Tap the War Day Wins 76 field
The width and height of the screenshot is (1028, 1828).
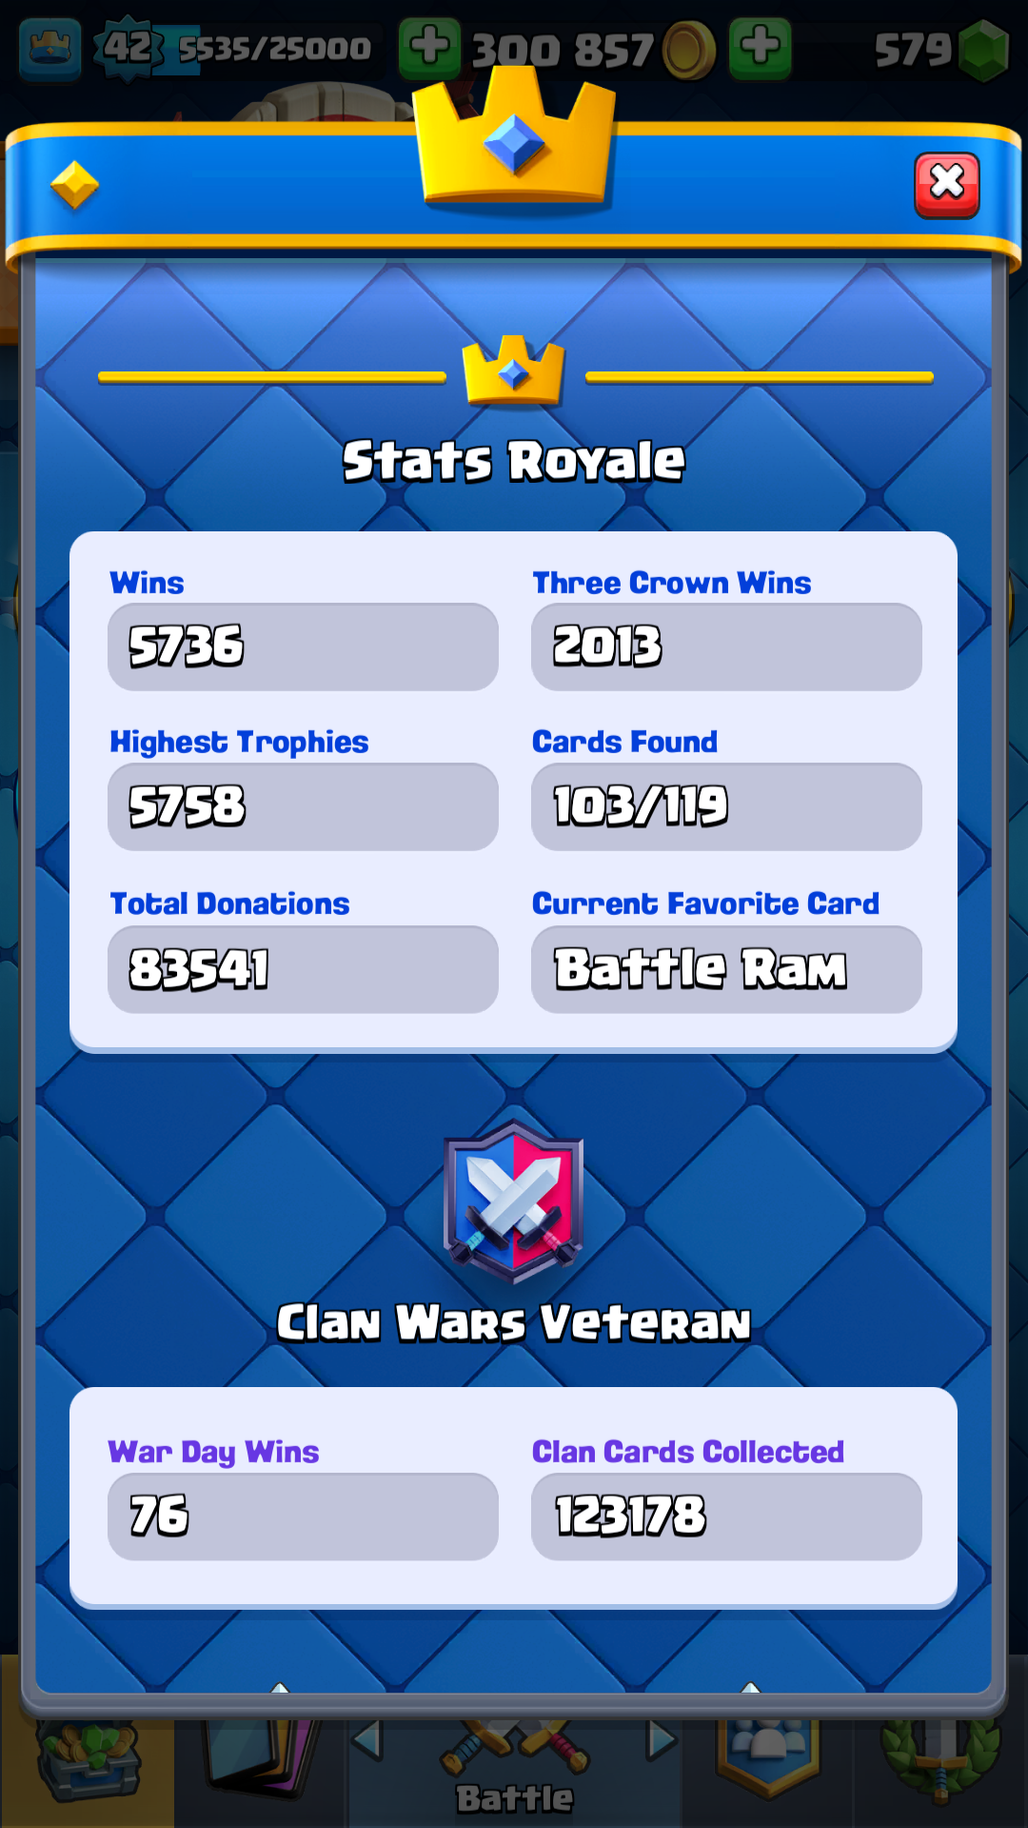tap(303, 1516)
